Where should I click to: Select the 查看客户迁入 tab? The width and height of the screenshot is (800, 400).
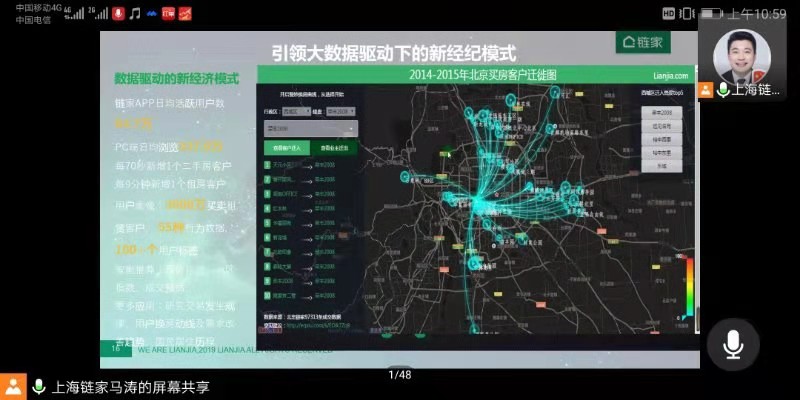click(x=286, y=148)
